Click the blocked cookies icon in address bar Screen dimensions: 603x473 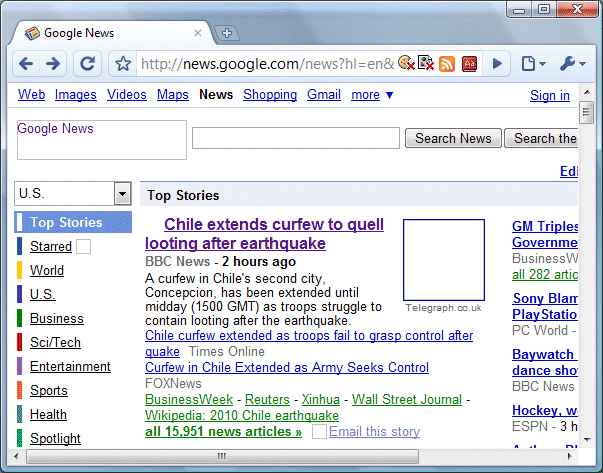pos(406,63)
